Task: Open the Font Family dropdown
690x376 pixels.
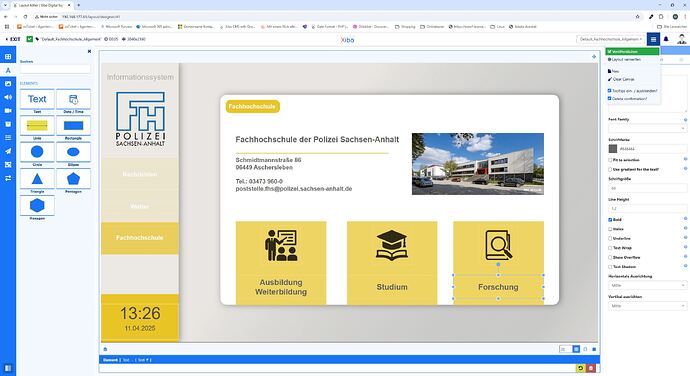Action: click(x=647, y=129)
